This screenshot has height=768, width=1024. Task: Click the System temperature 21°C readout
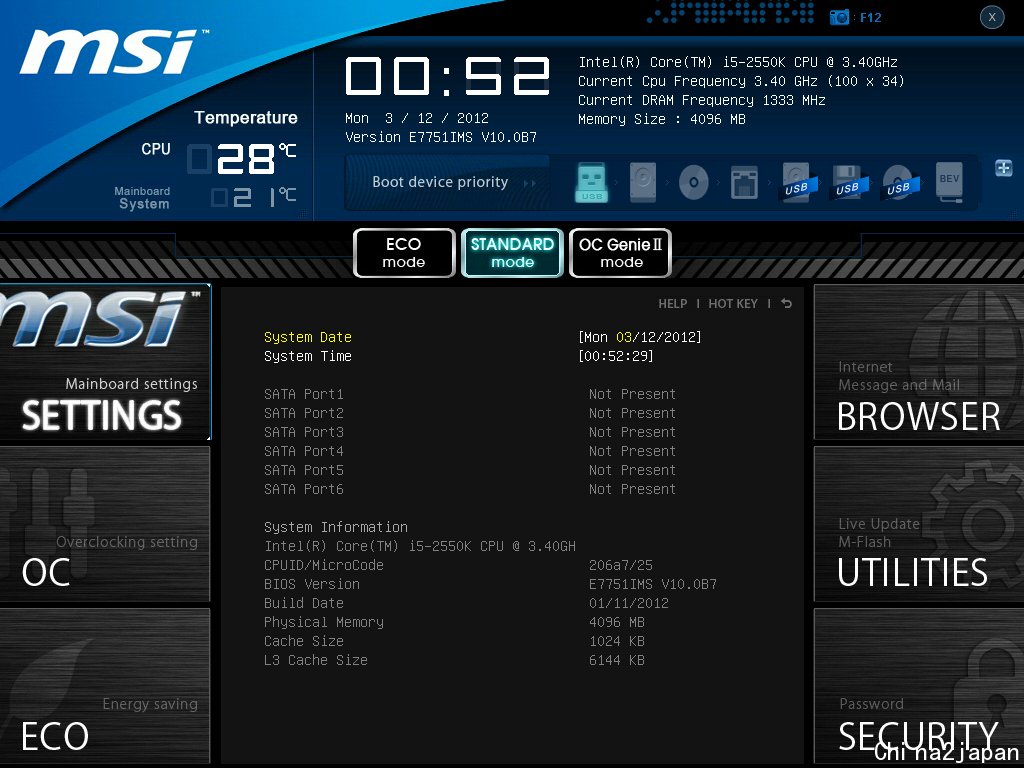pyautogui.click(x=253, y=197)
